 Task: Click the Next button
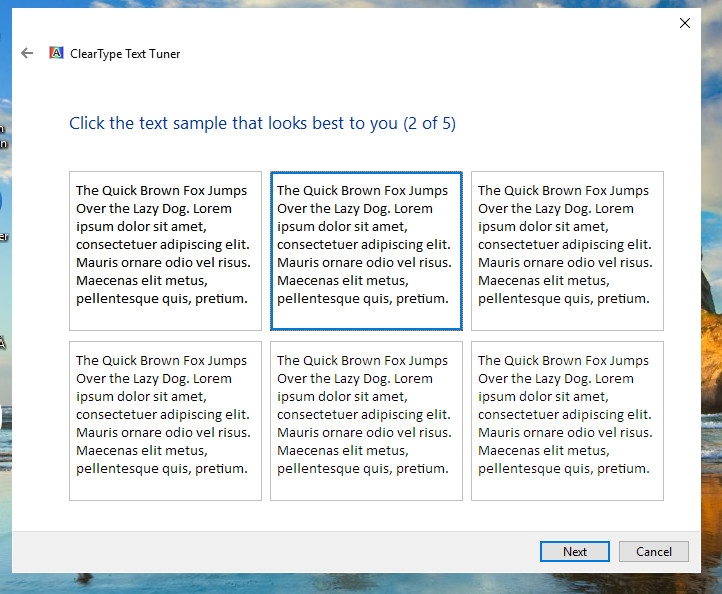tap(575, 551)
